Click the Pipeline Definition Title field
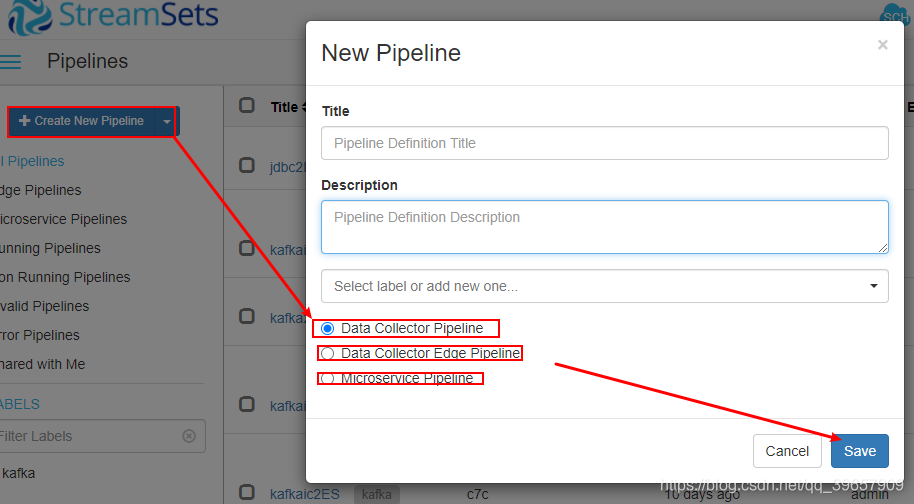This screenshot has width=914, height=504. point(604,143)
